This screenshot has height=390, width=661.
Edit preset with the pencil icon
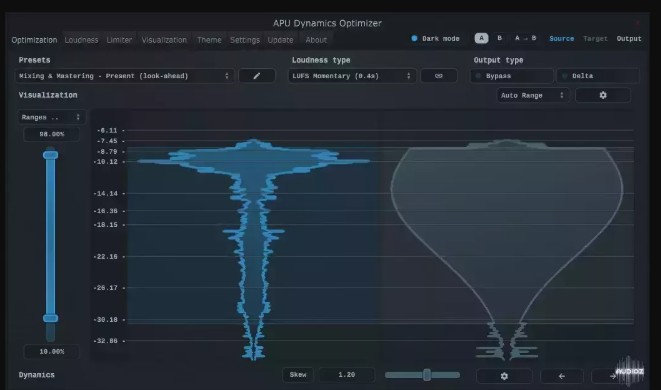(x=257, y=76)
